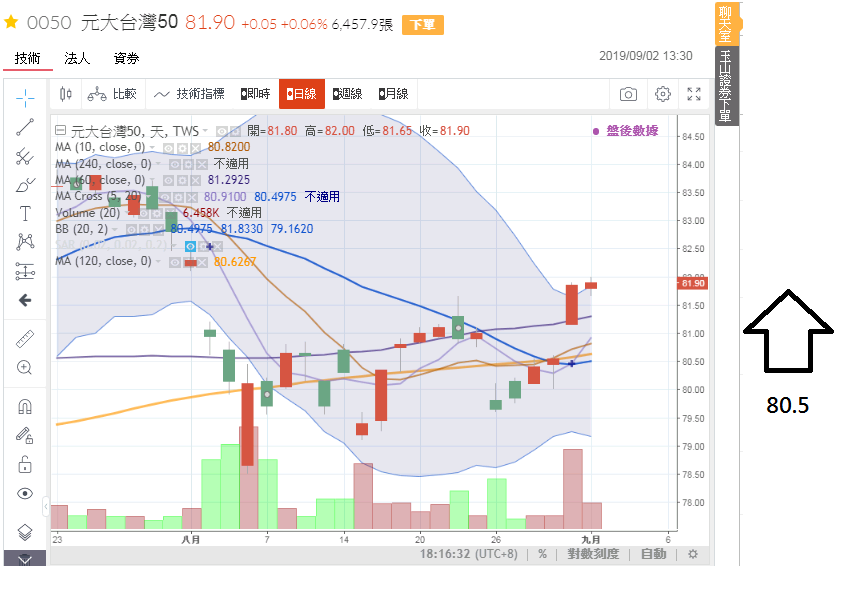Image resolution: width=850 pixels, height=595 pixels.
Task: Toggle visibility eye for MA (120, close, 0)
Action: pos(175,263)
